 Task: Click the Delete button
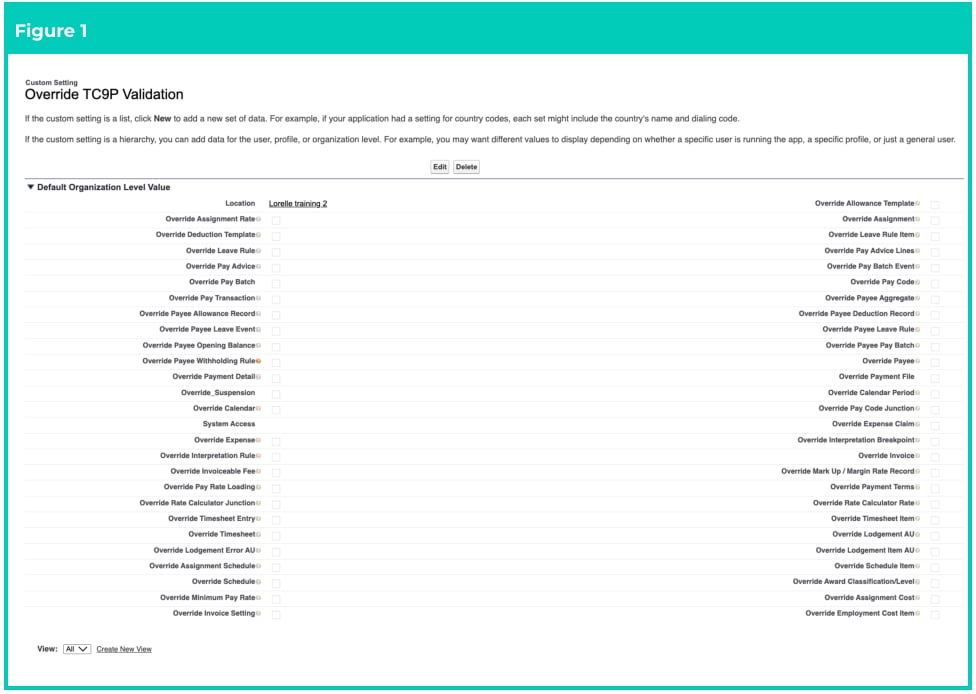click(x=466, y=167)
